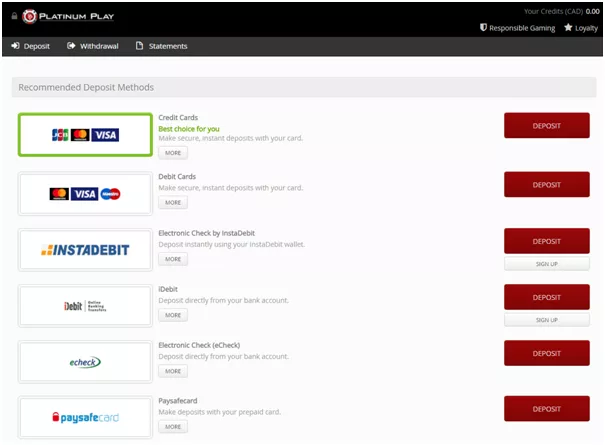Click the Withdrawal arrow icon in navbar
605x445 pixels.
point(71,46)
